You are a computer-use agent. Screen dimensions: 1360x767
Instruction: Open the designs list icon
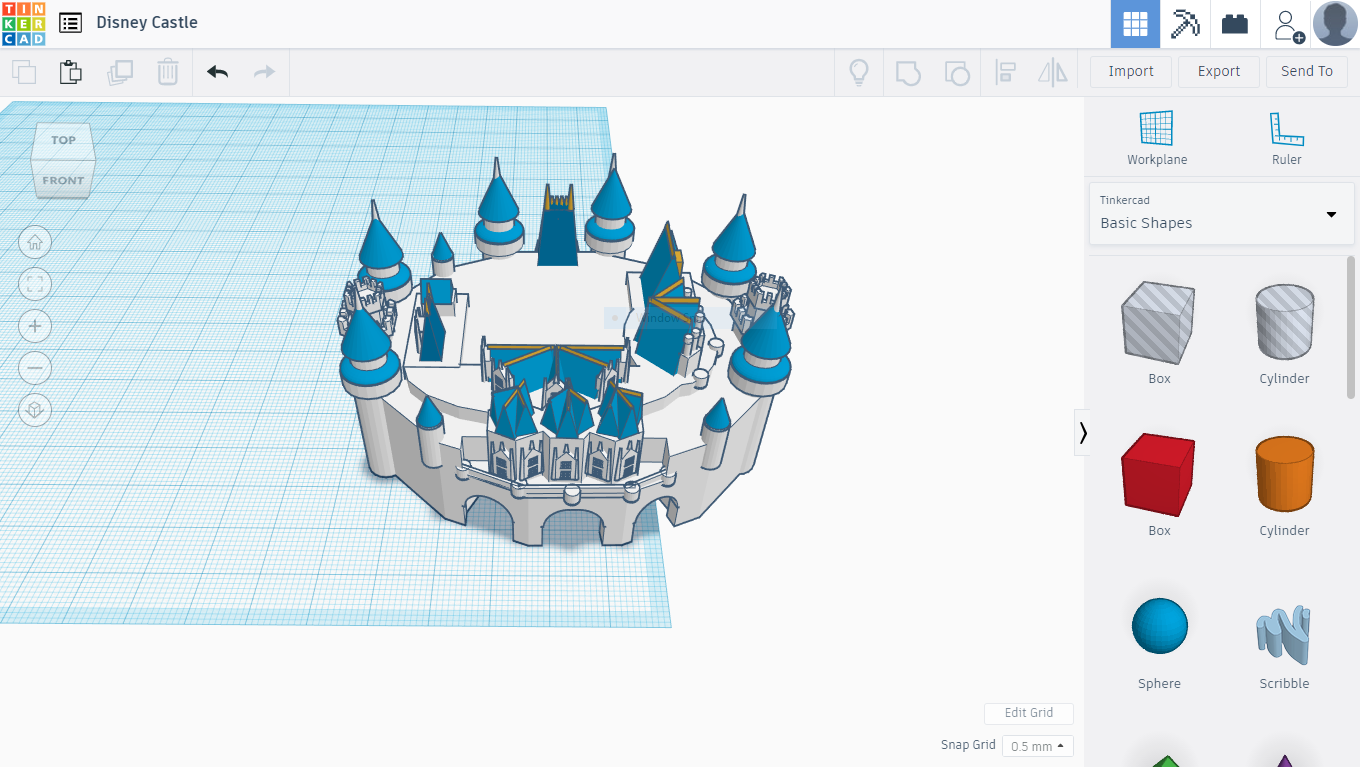[70, 23]
